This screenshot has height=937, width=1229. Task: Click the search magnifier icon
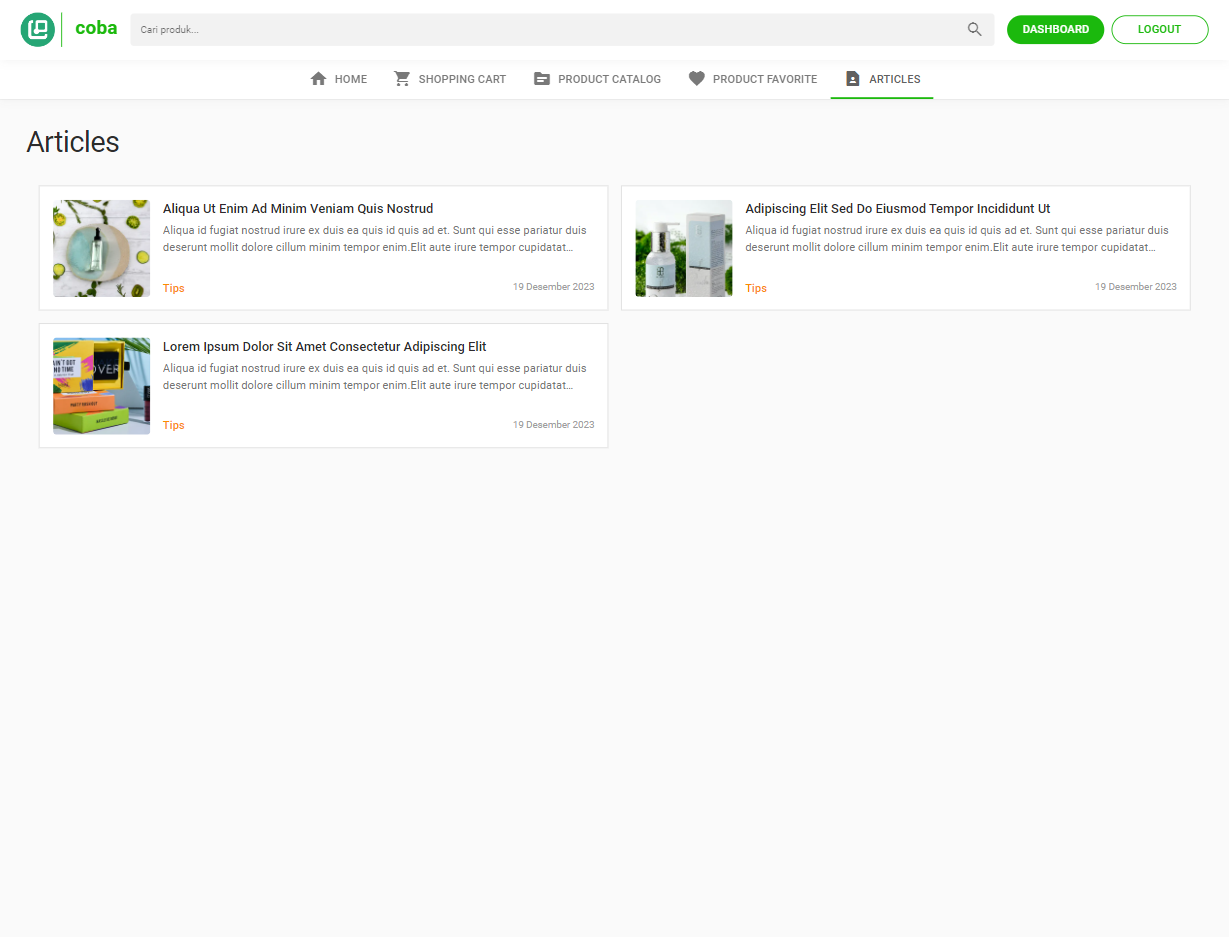pos(974,30)
